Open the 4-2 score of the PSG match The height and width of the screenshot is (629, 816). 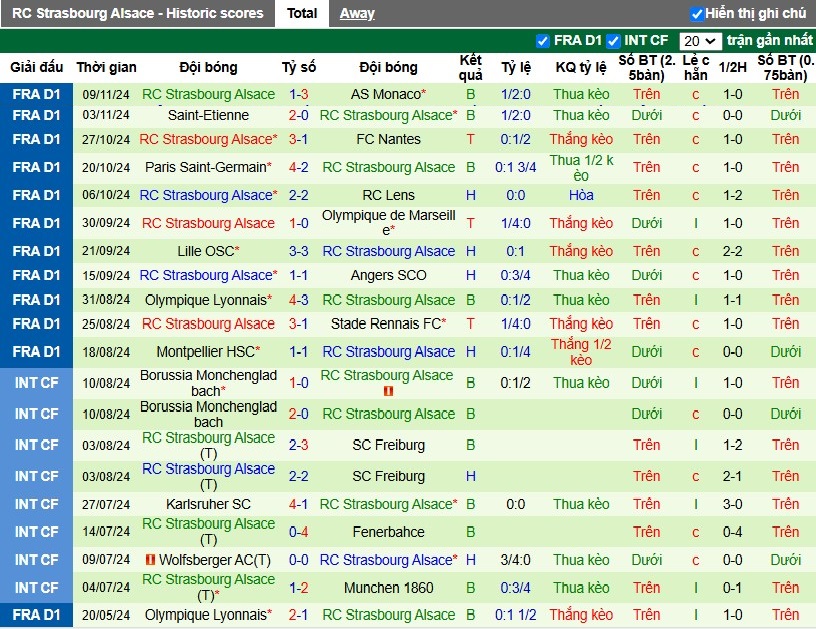299,167
